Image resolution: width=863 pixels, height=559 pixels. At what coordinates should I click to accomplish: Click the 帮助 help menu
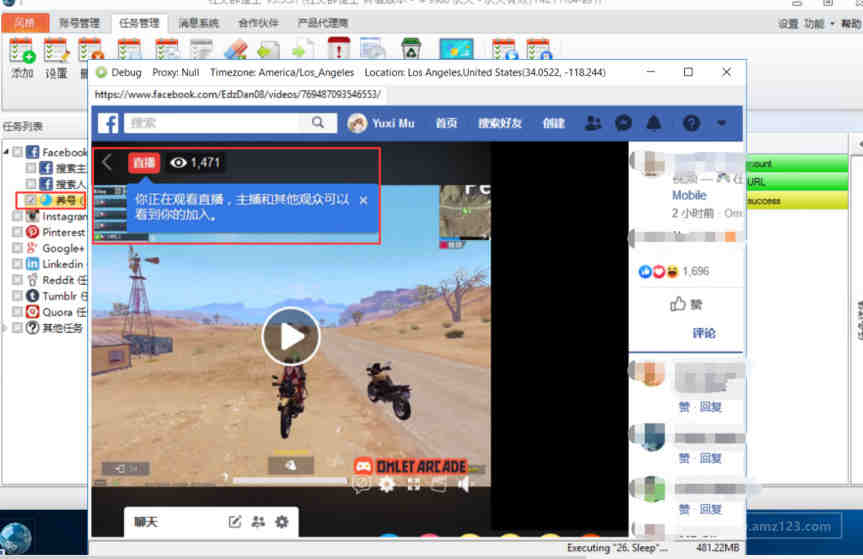[850, 24]
